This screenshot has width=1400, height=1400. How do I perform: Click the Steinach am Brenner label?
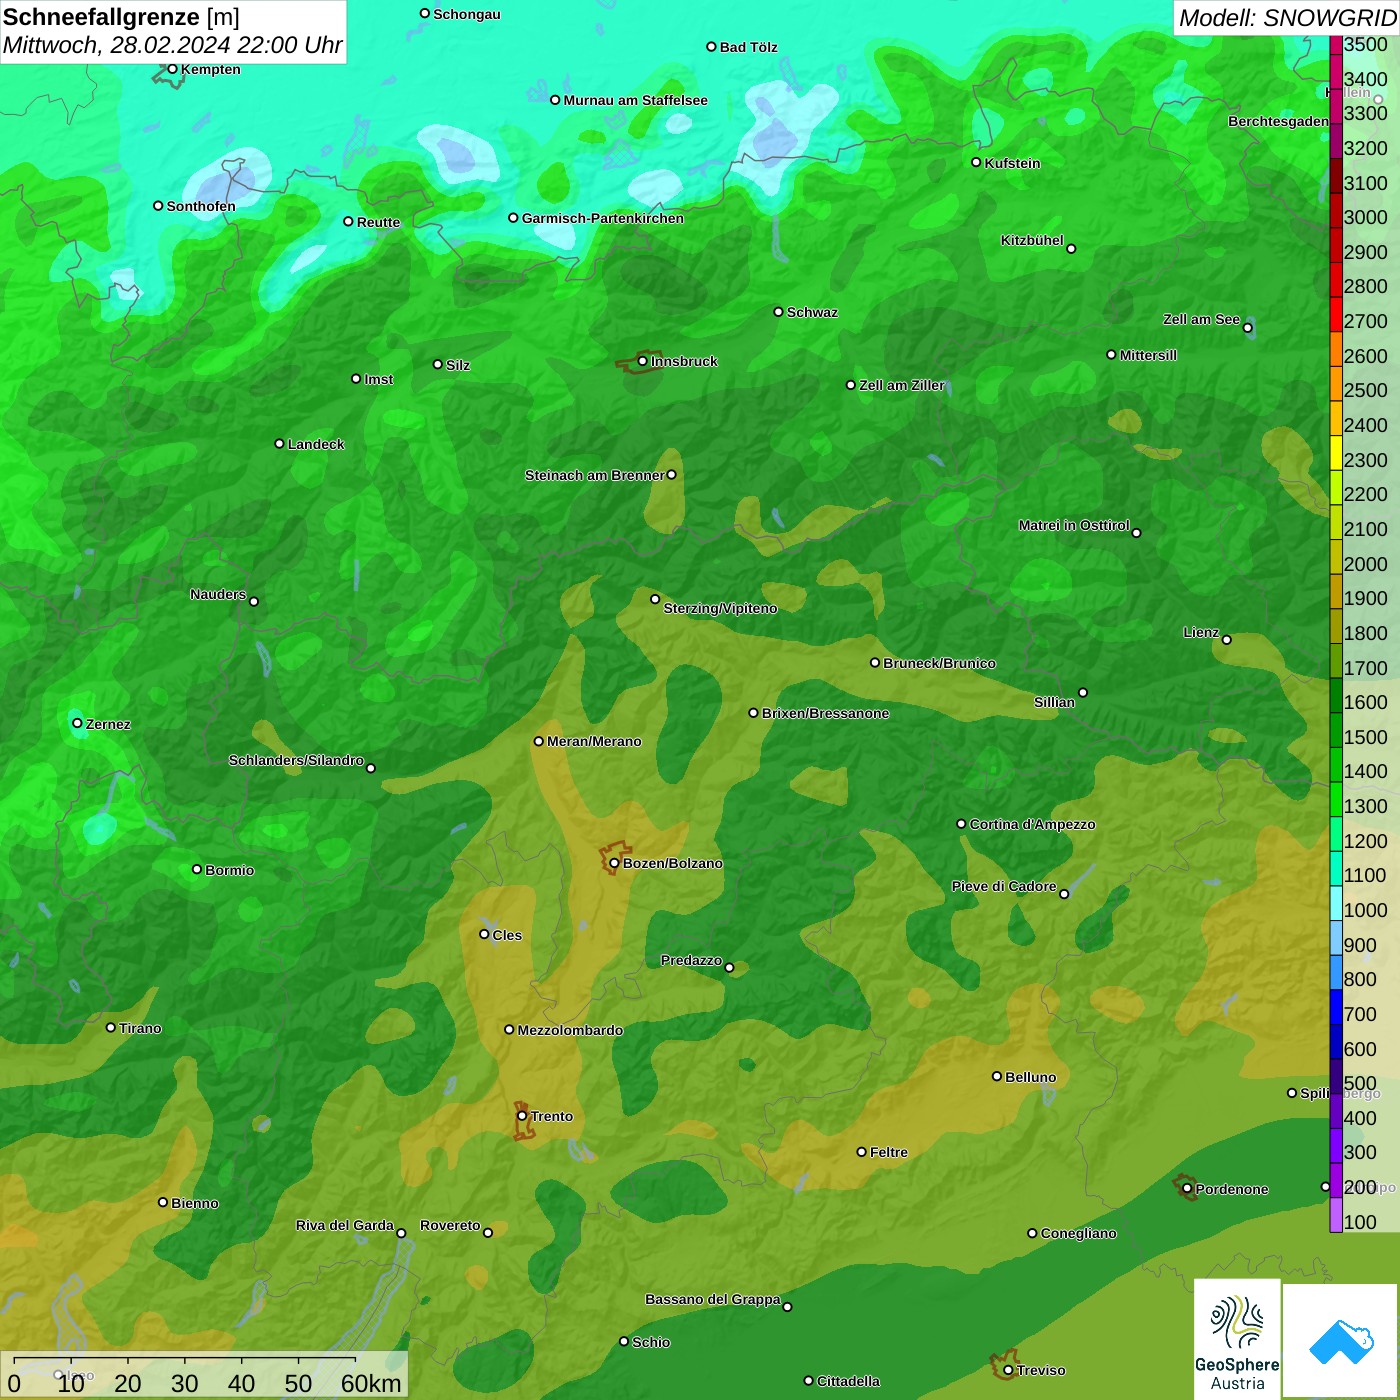coord(594,475)
